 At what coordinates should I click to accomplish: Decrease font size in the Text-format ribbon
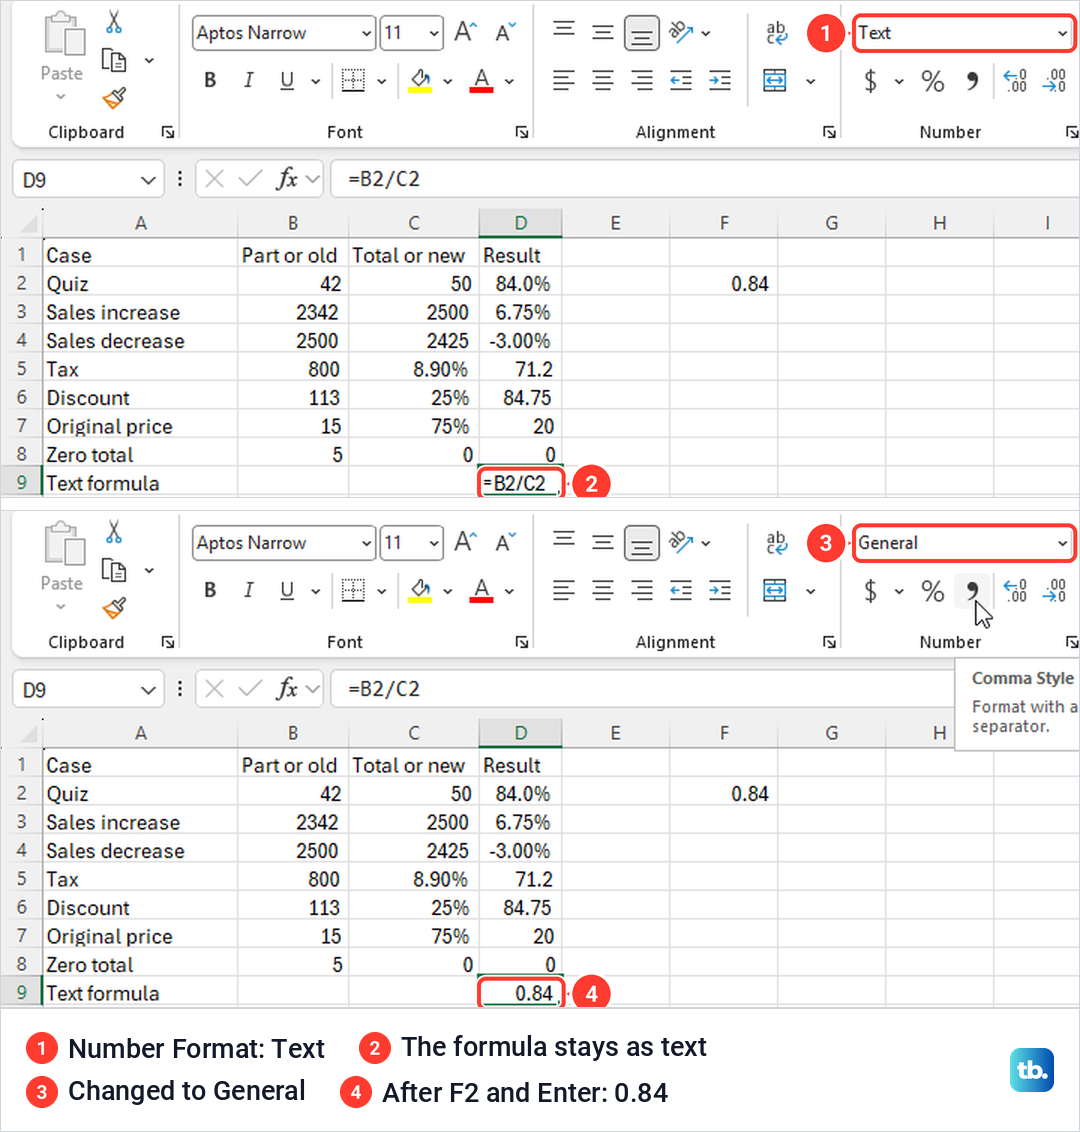coord(505,32)
